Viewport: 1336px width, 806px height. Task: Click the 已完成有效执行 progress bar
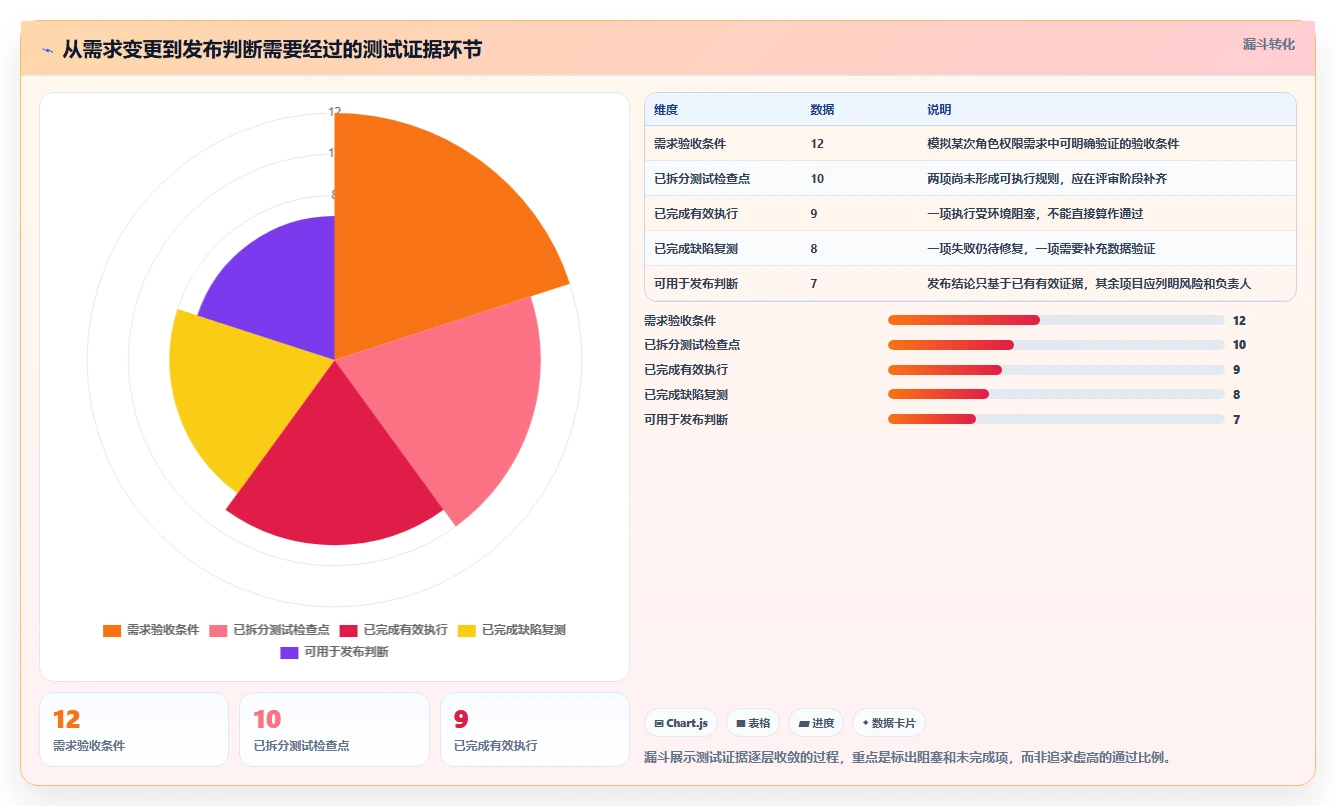(x=1056, y=370)
